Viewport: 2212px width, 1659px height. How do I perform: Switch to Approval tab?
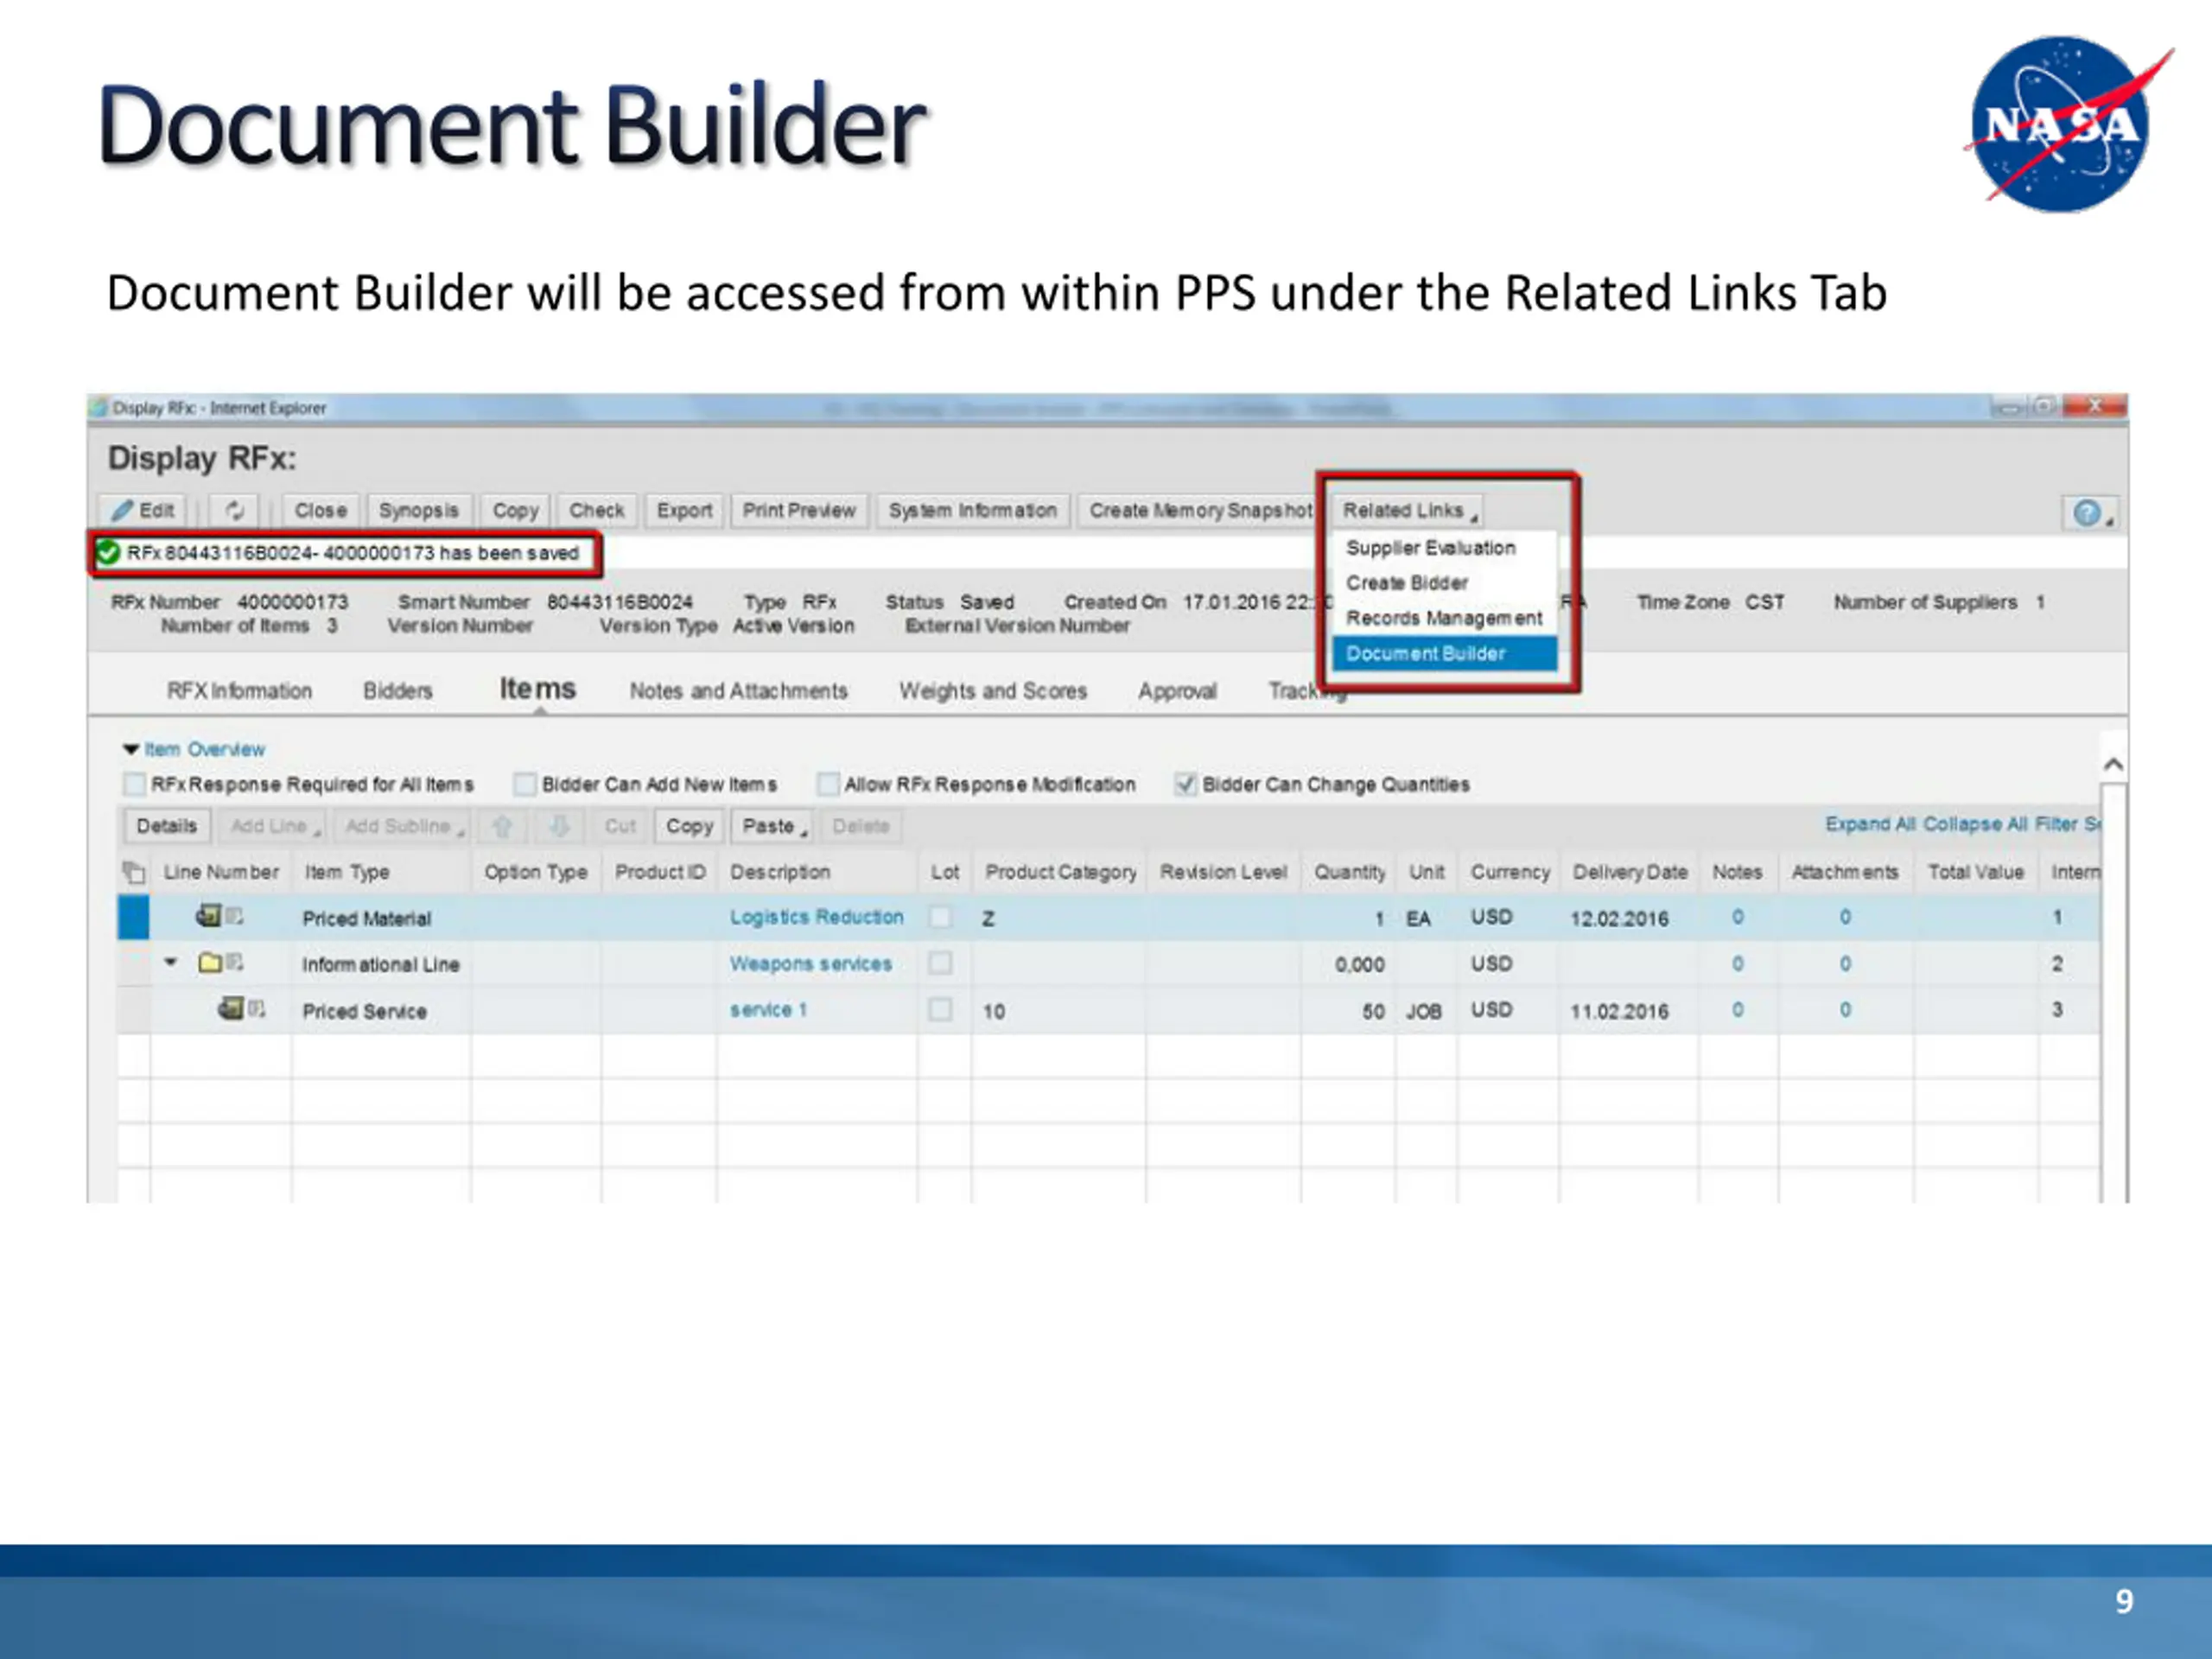[x=1178, y=691]
